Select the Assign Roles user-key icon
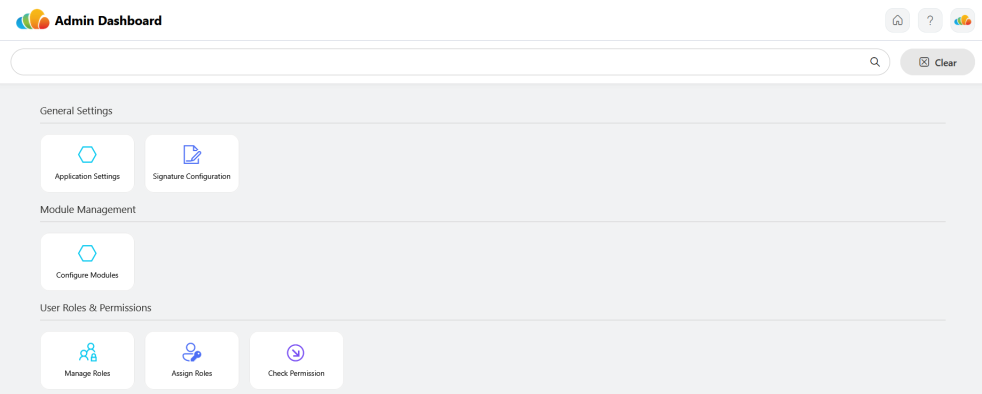 tap(192, 352)
